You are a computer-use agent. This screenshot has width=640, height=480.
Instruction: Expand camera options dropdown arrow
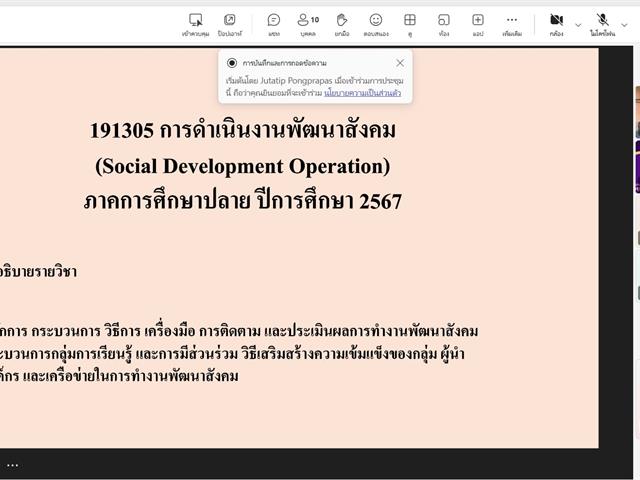pyautogui.click(x=578, y=25)
